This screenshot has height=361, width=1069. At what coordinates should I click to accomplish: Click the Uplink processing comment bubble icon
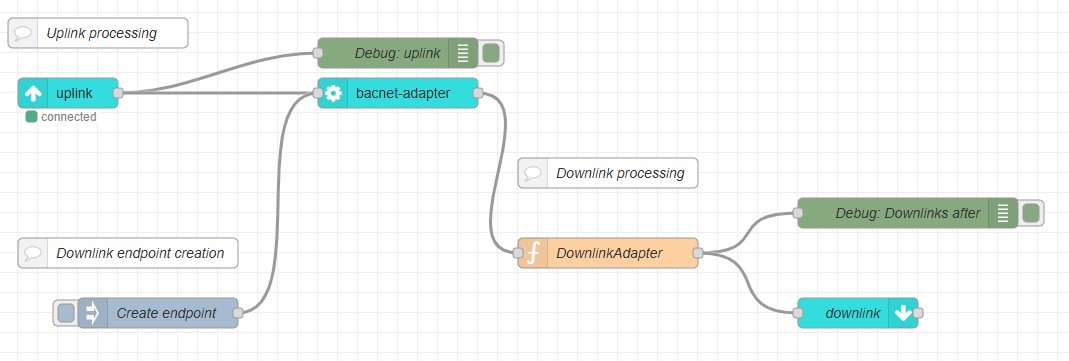[24, 33]
